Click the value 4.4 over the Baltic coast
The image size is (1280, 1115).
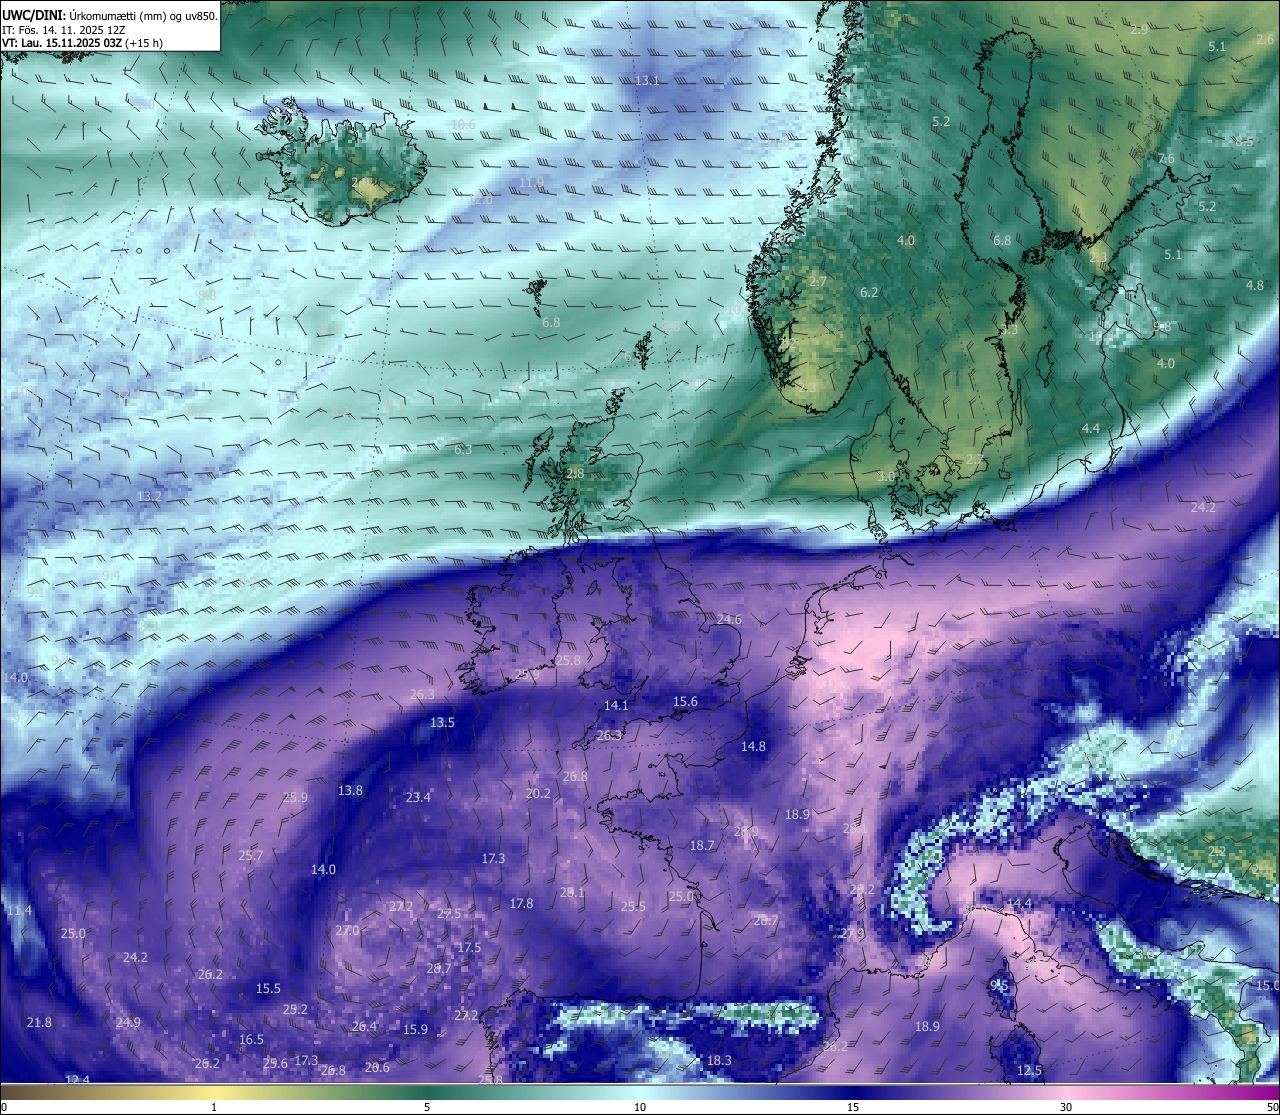point(1090,429)
